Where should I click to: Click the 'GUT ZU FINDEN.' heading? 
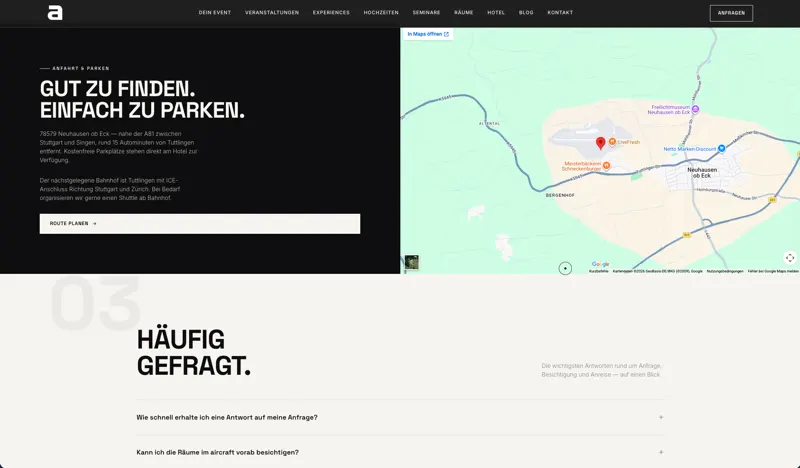click(117, 89)
